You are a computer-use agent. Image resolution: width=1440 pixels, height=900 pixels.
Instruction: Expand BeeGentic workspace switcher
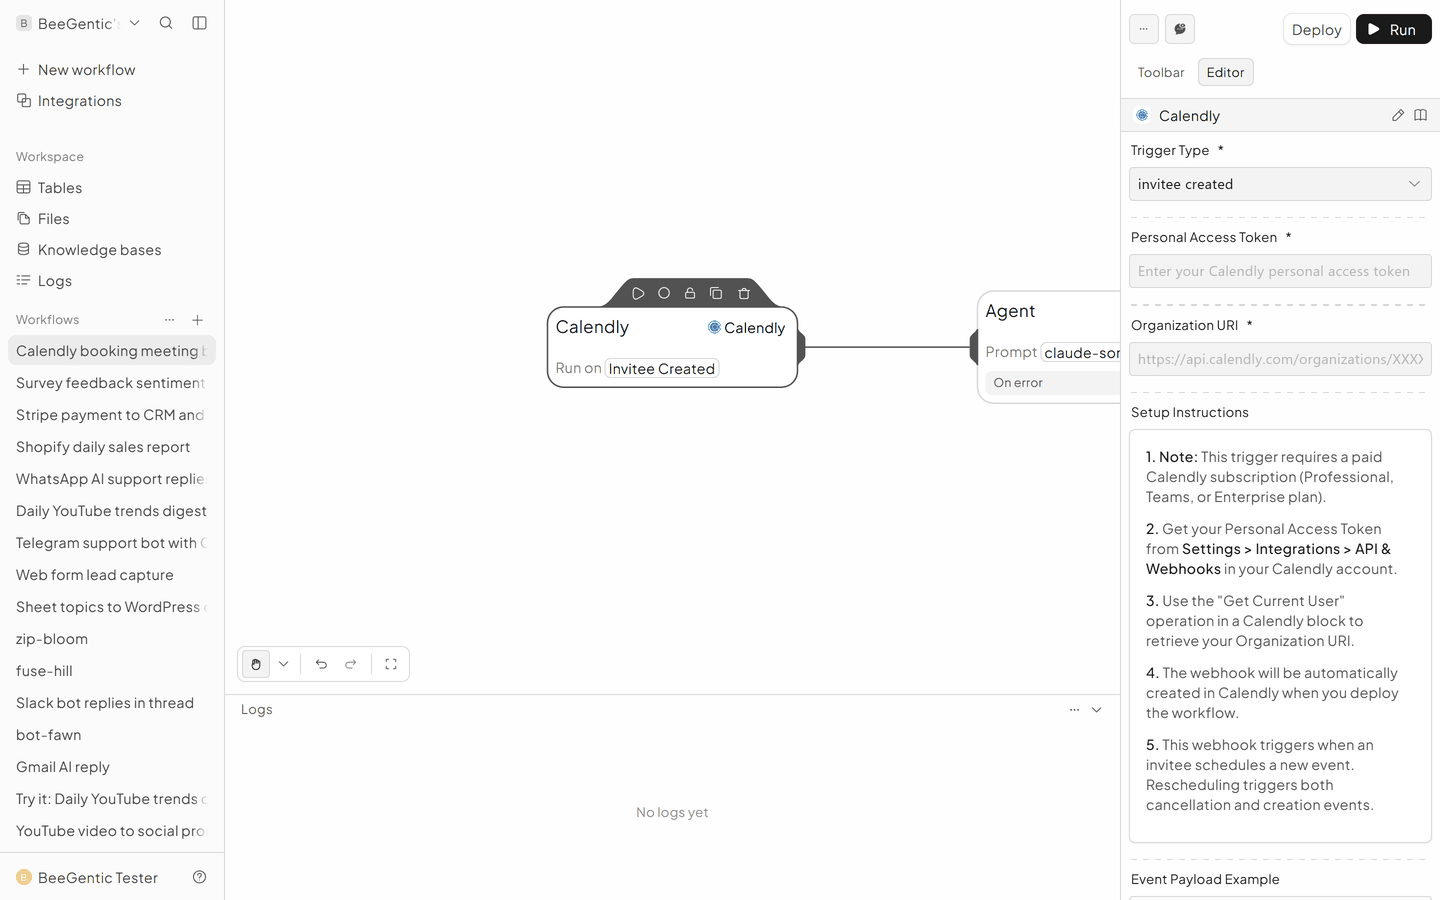tap(79, 23)
